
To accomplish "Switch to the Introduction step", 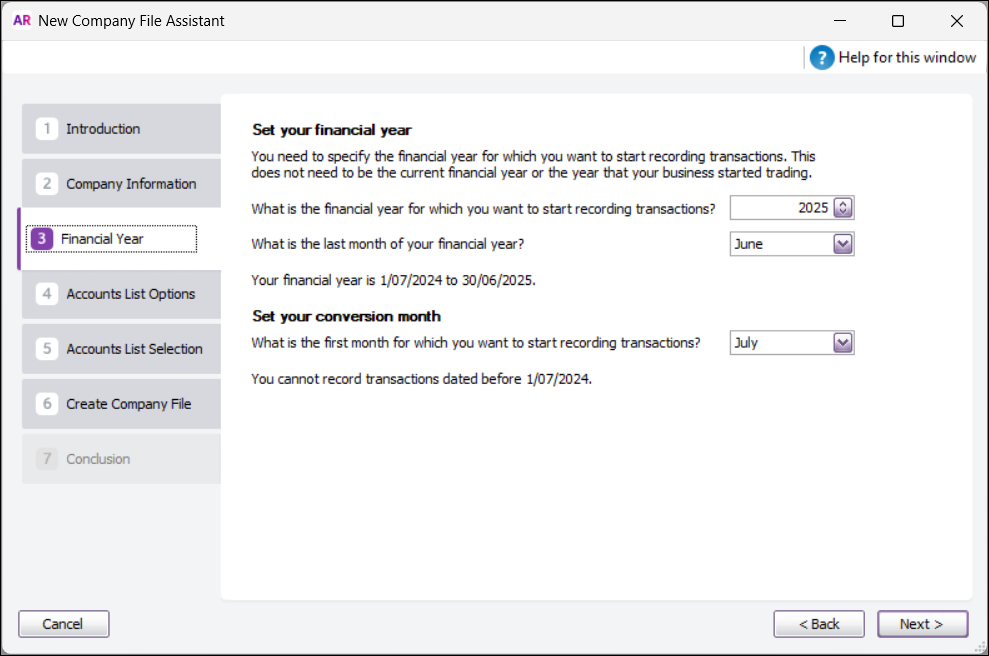I will click(x=105, y=128).
